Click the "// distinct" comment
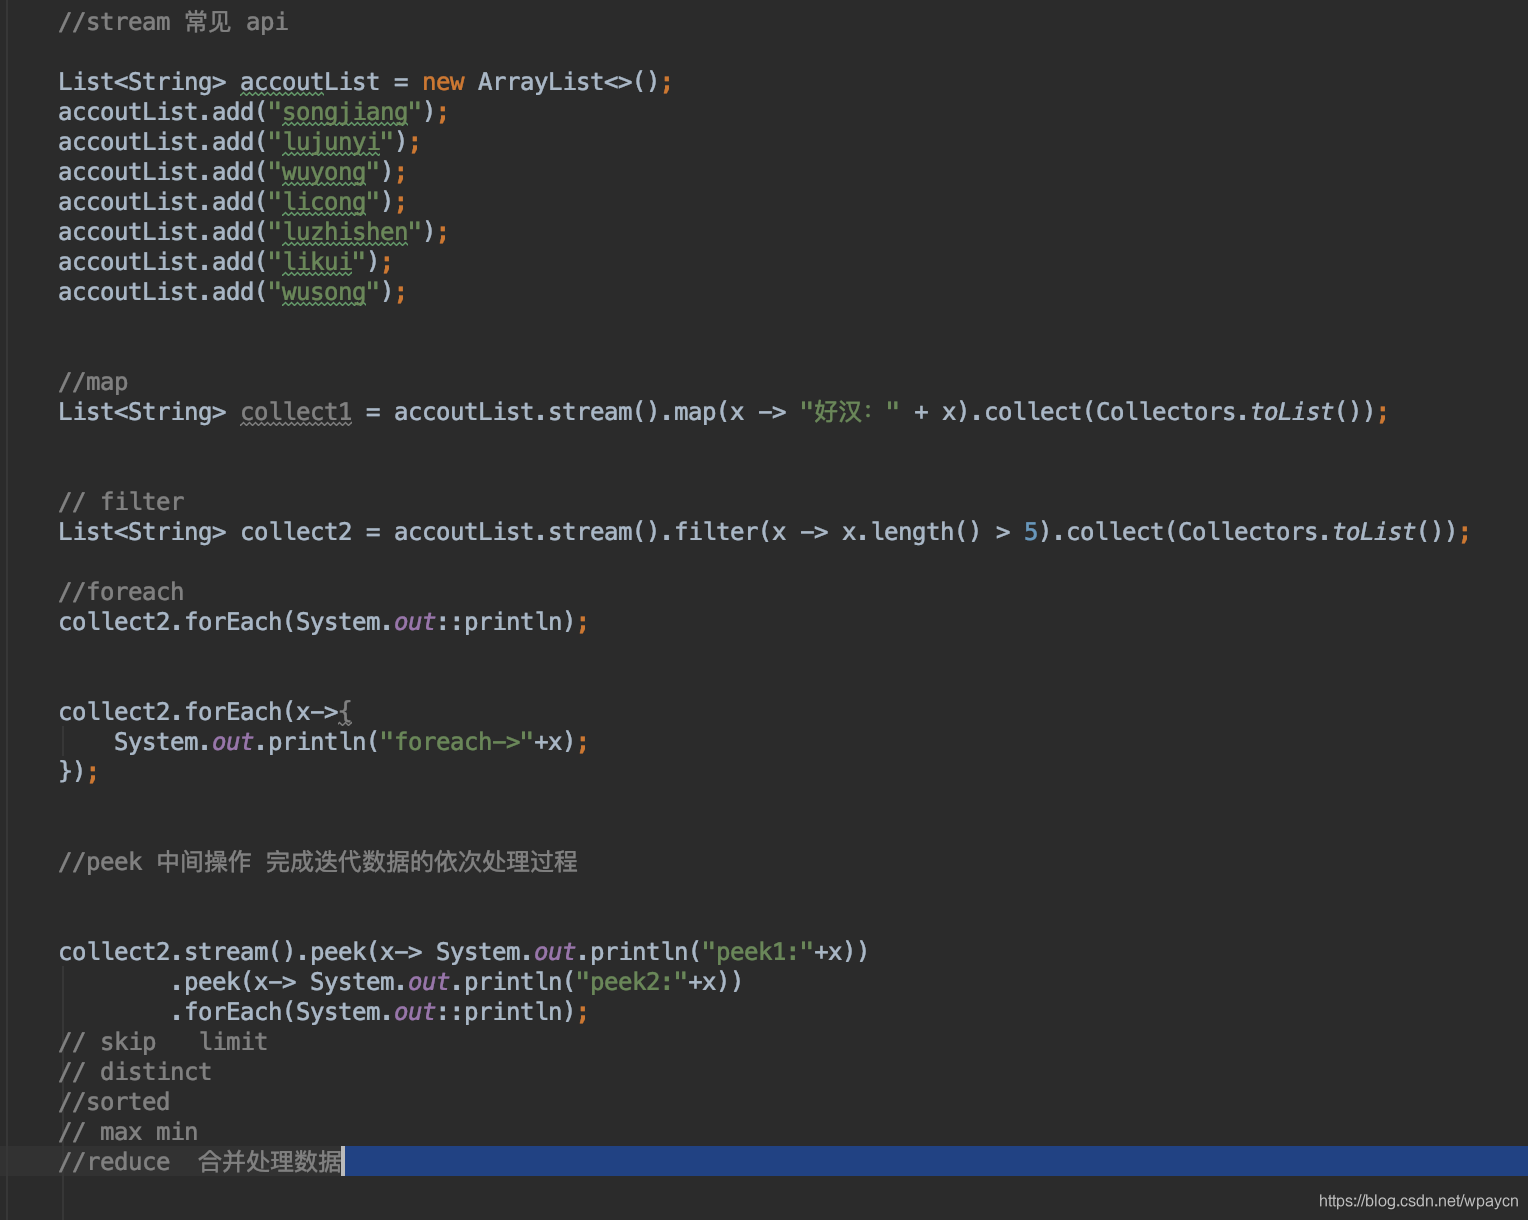This screenshot has width=1528, height=1220. coord(135,1072)
